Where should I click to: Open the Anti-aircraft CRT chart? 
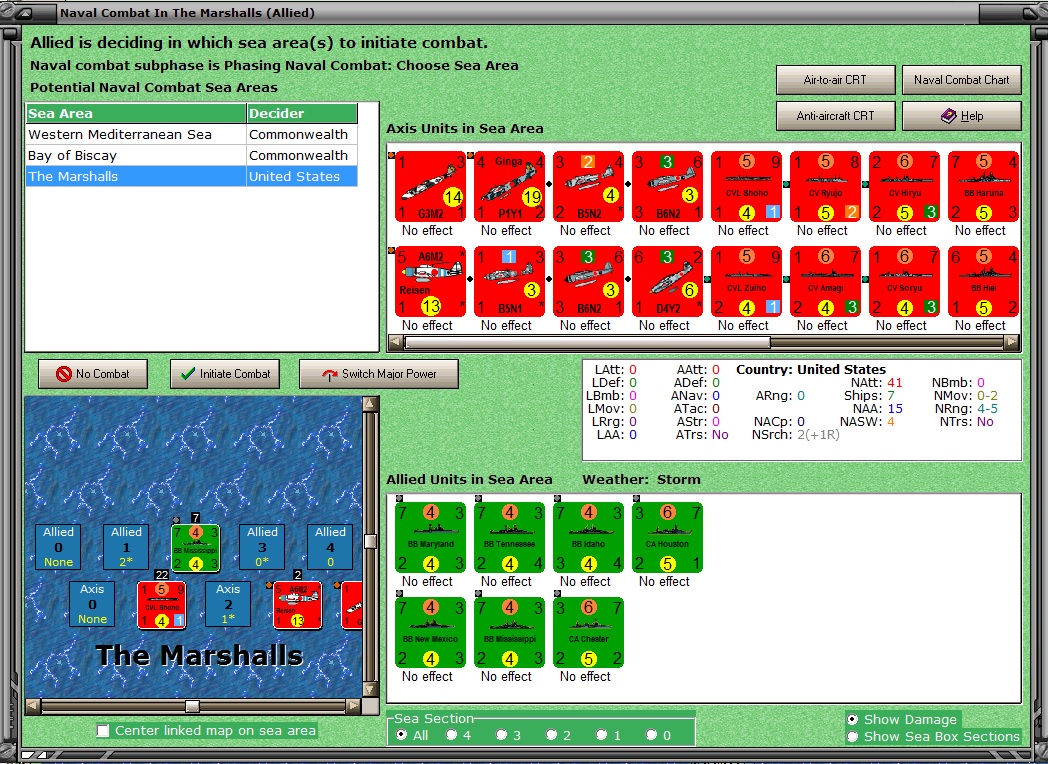[835, 116]
